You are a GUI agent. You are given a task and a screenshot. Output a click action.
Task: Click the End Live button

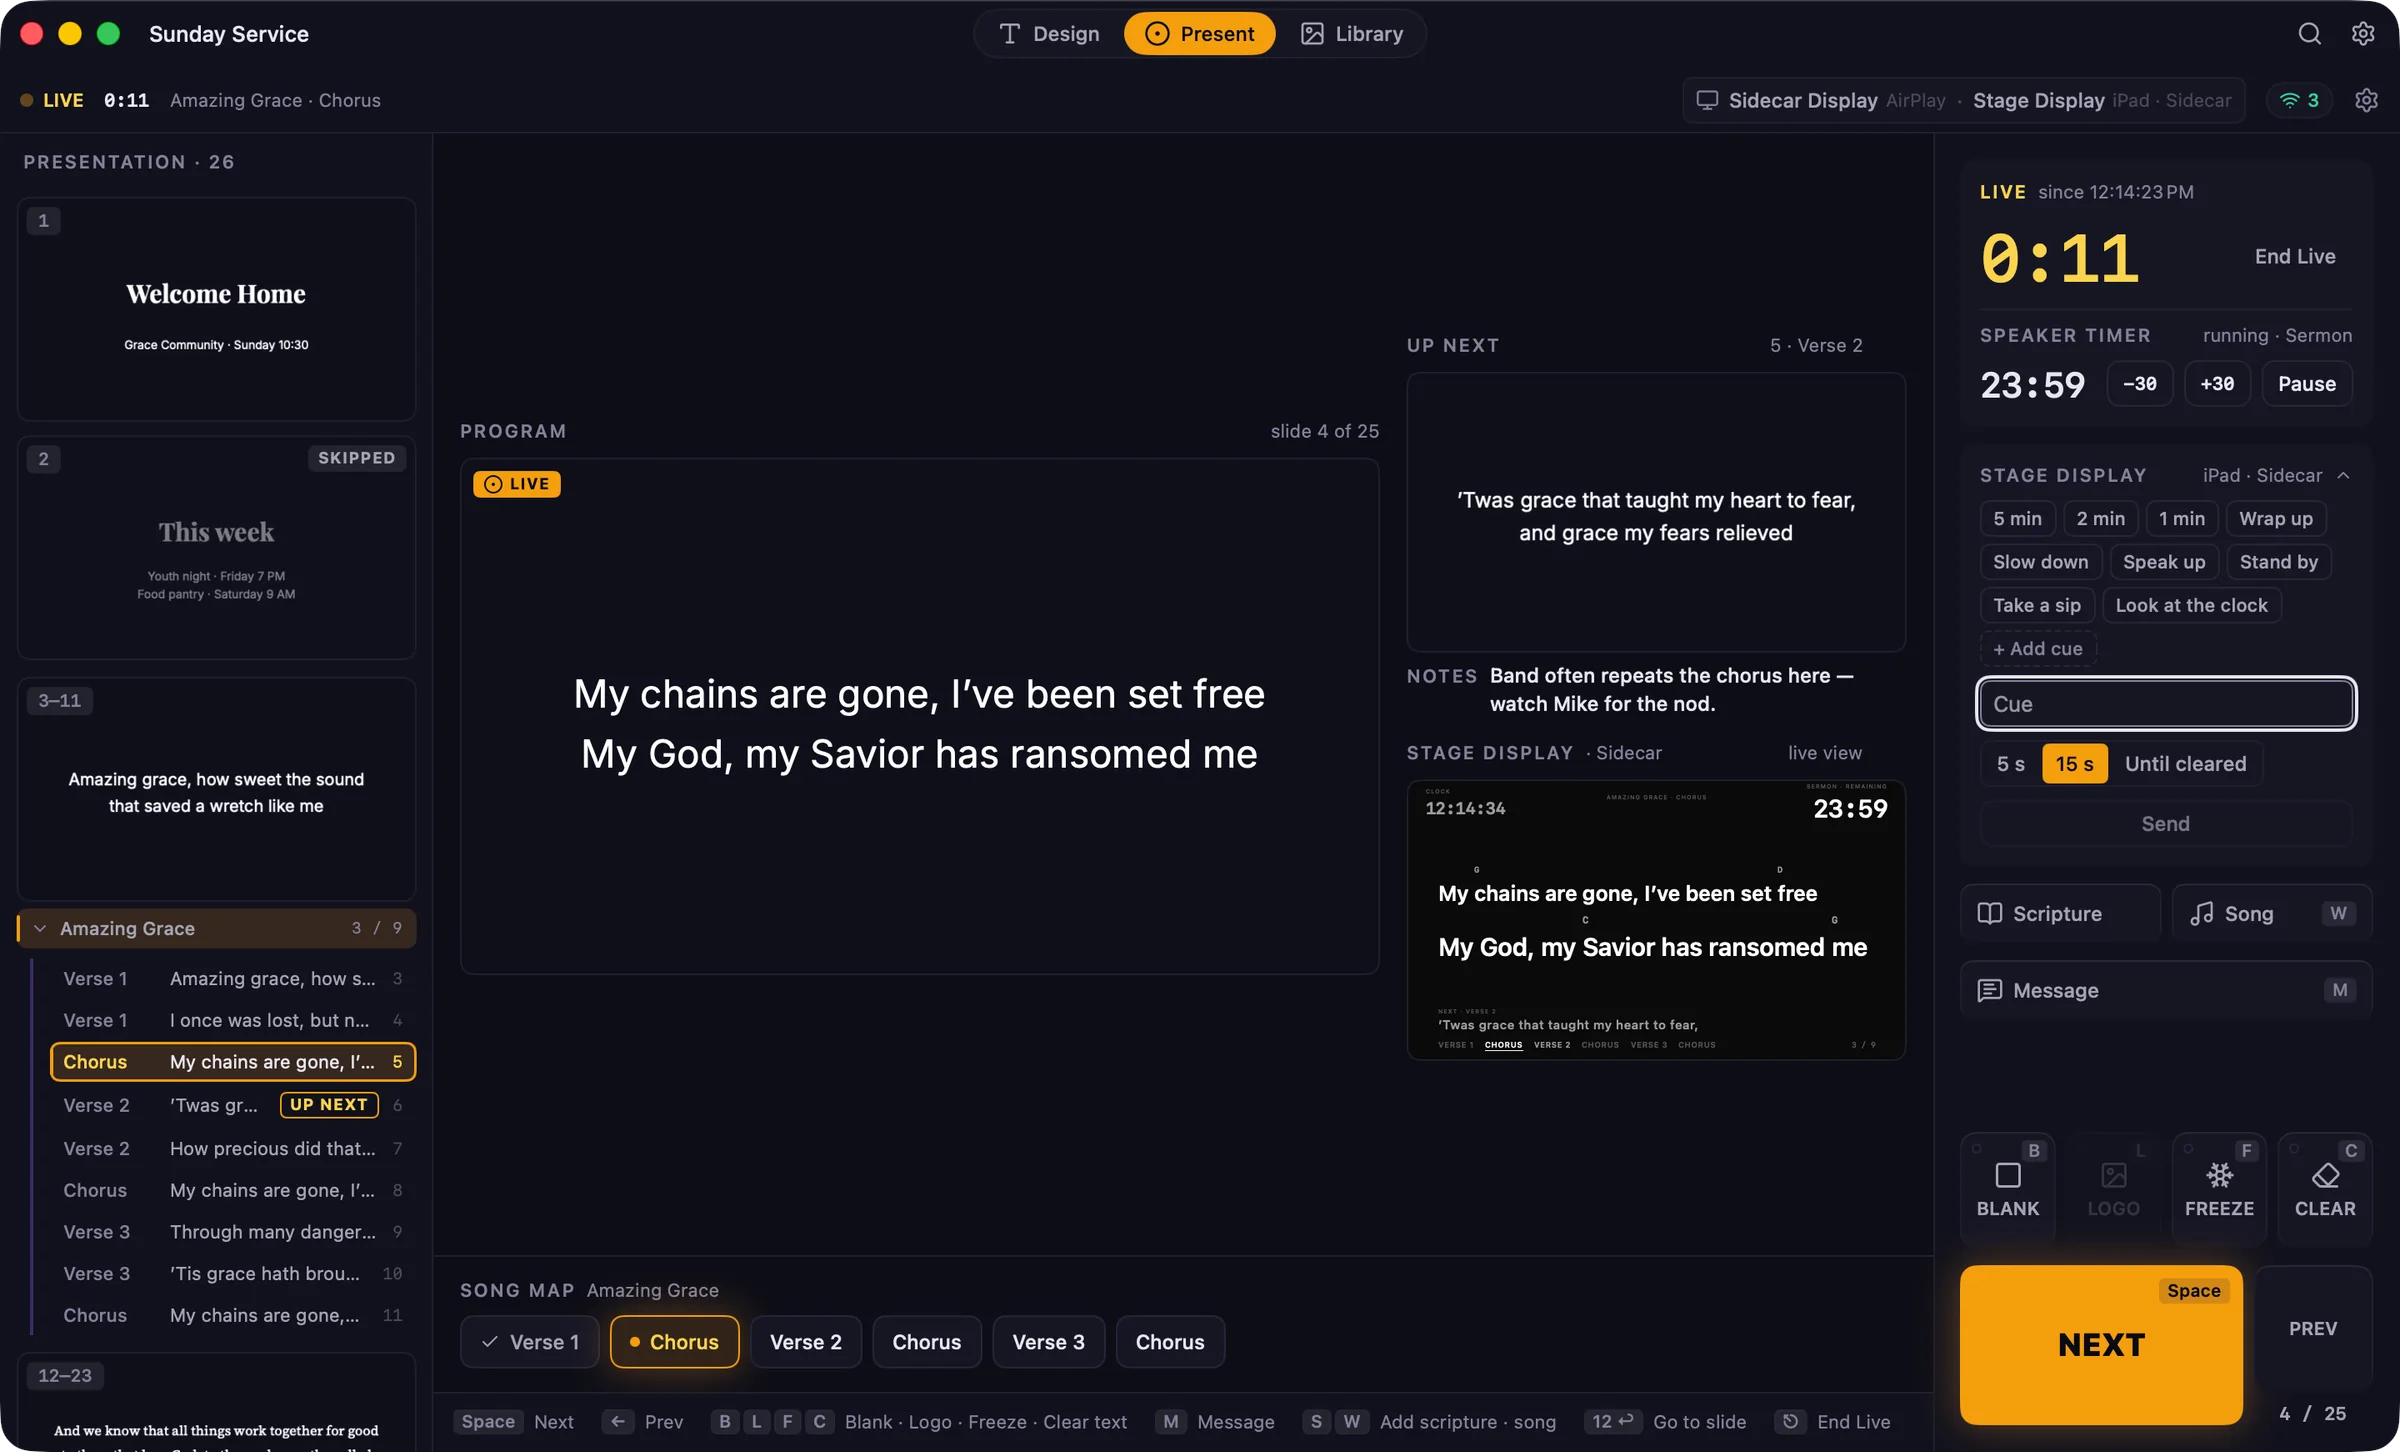2294,256
